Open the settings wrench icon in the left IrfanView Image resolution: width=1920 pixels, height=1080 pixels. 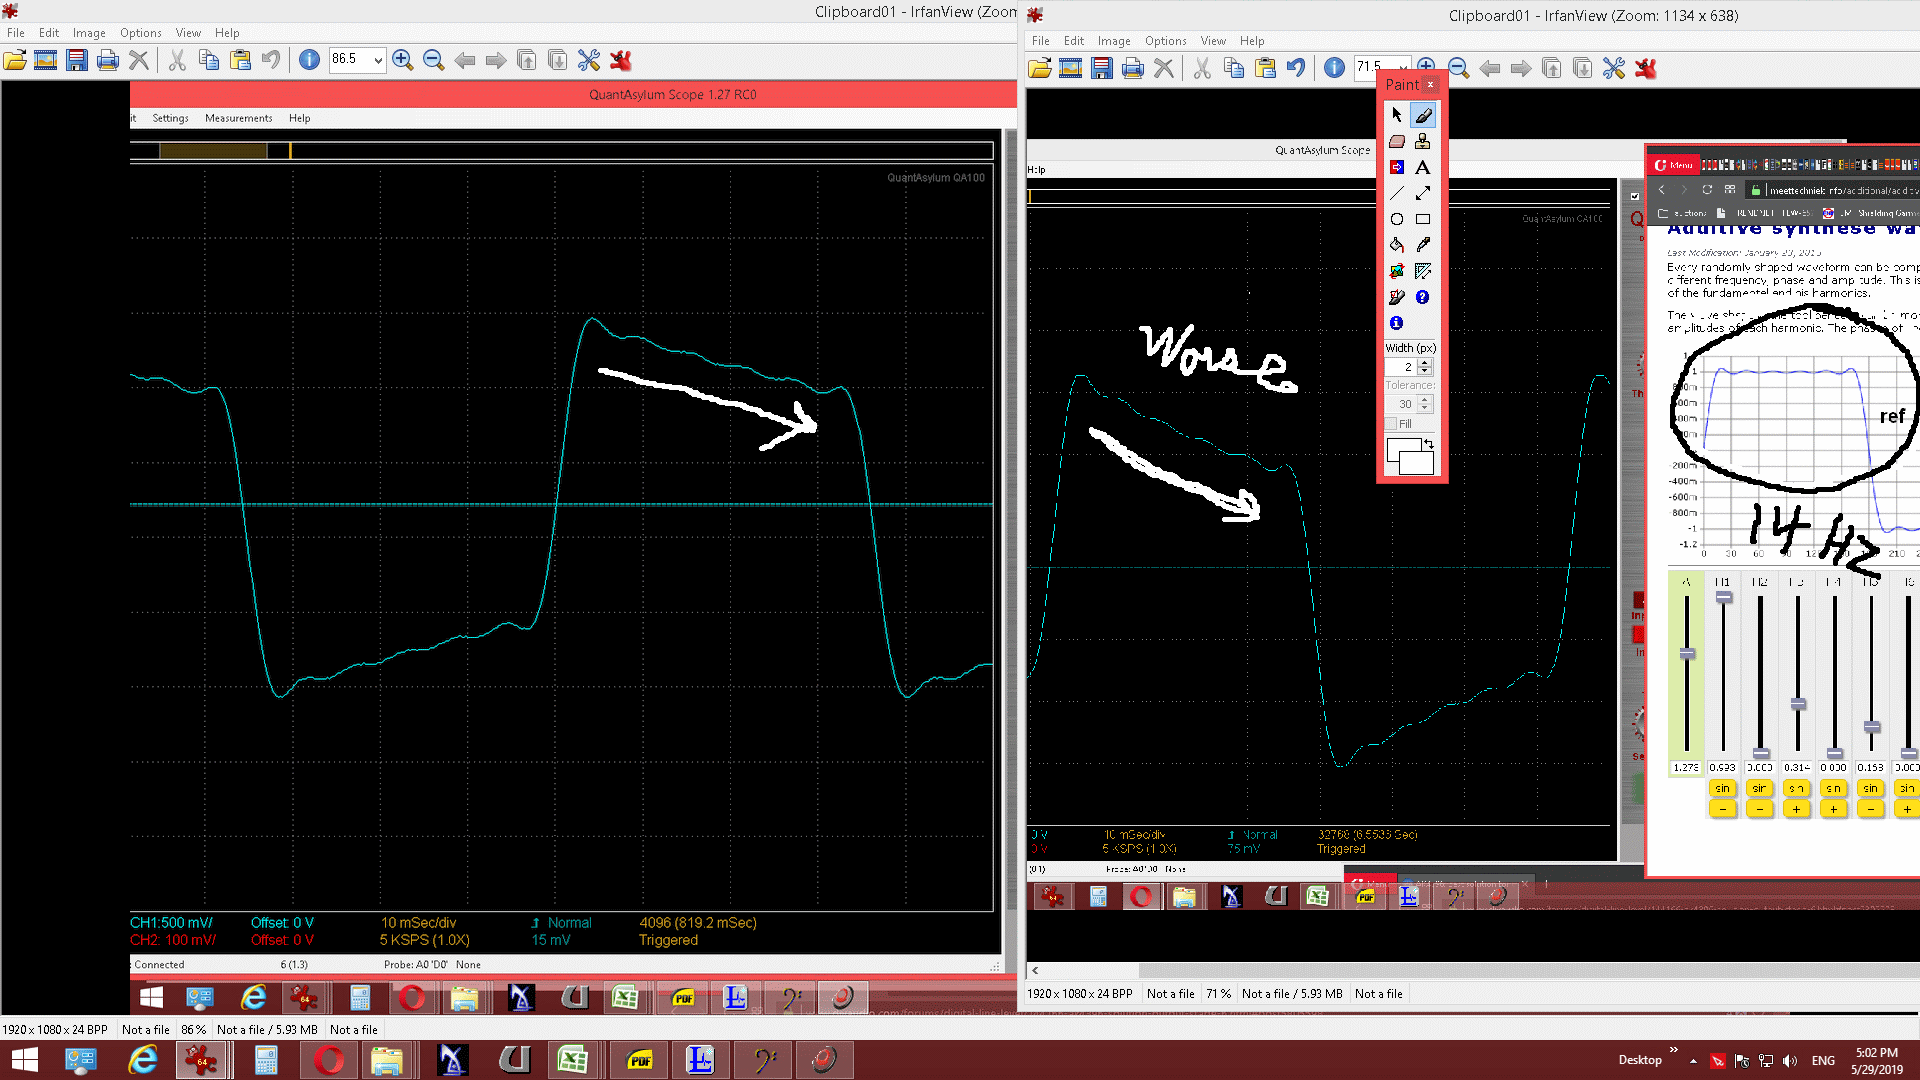[589, 61]
